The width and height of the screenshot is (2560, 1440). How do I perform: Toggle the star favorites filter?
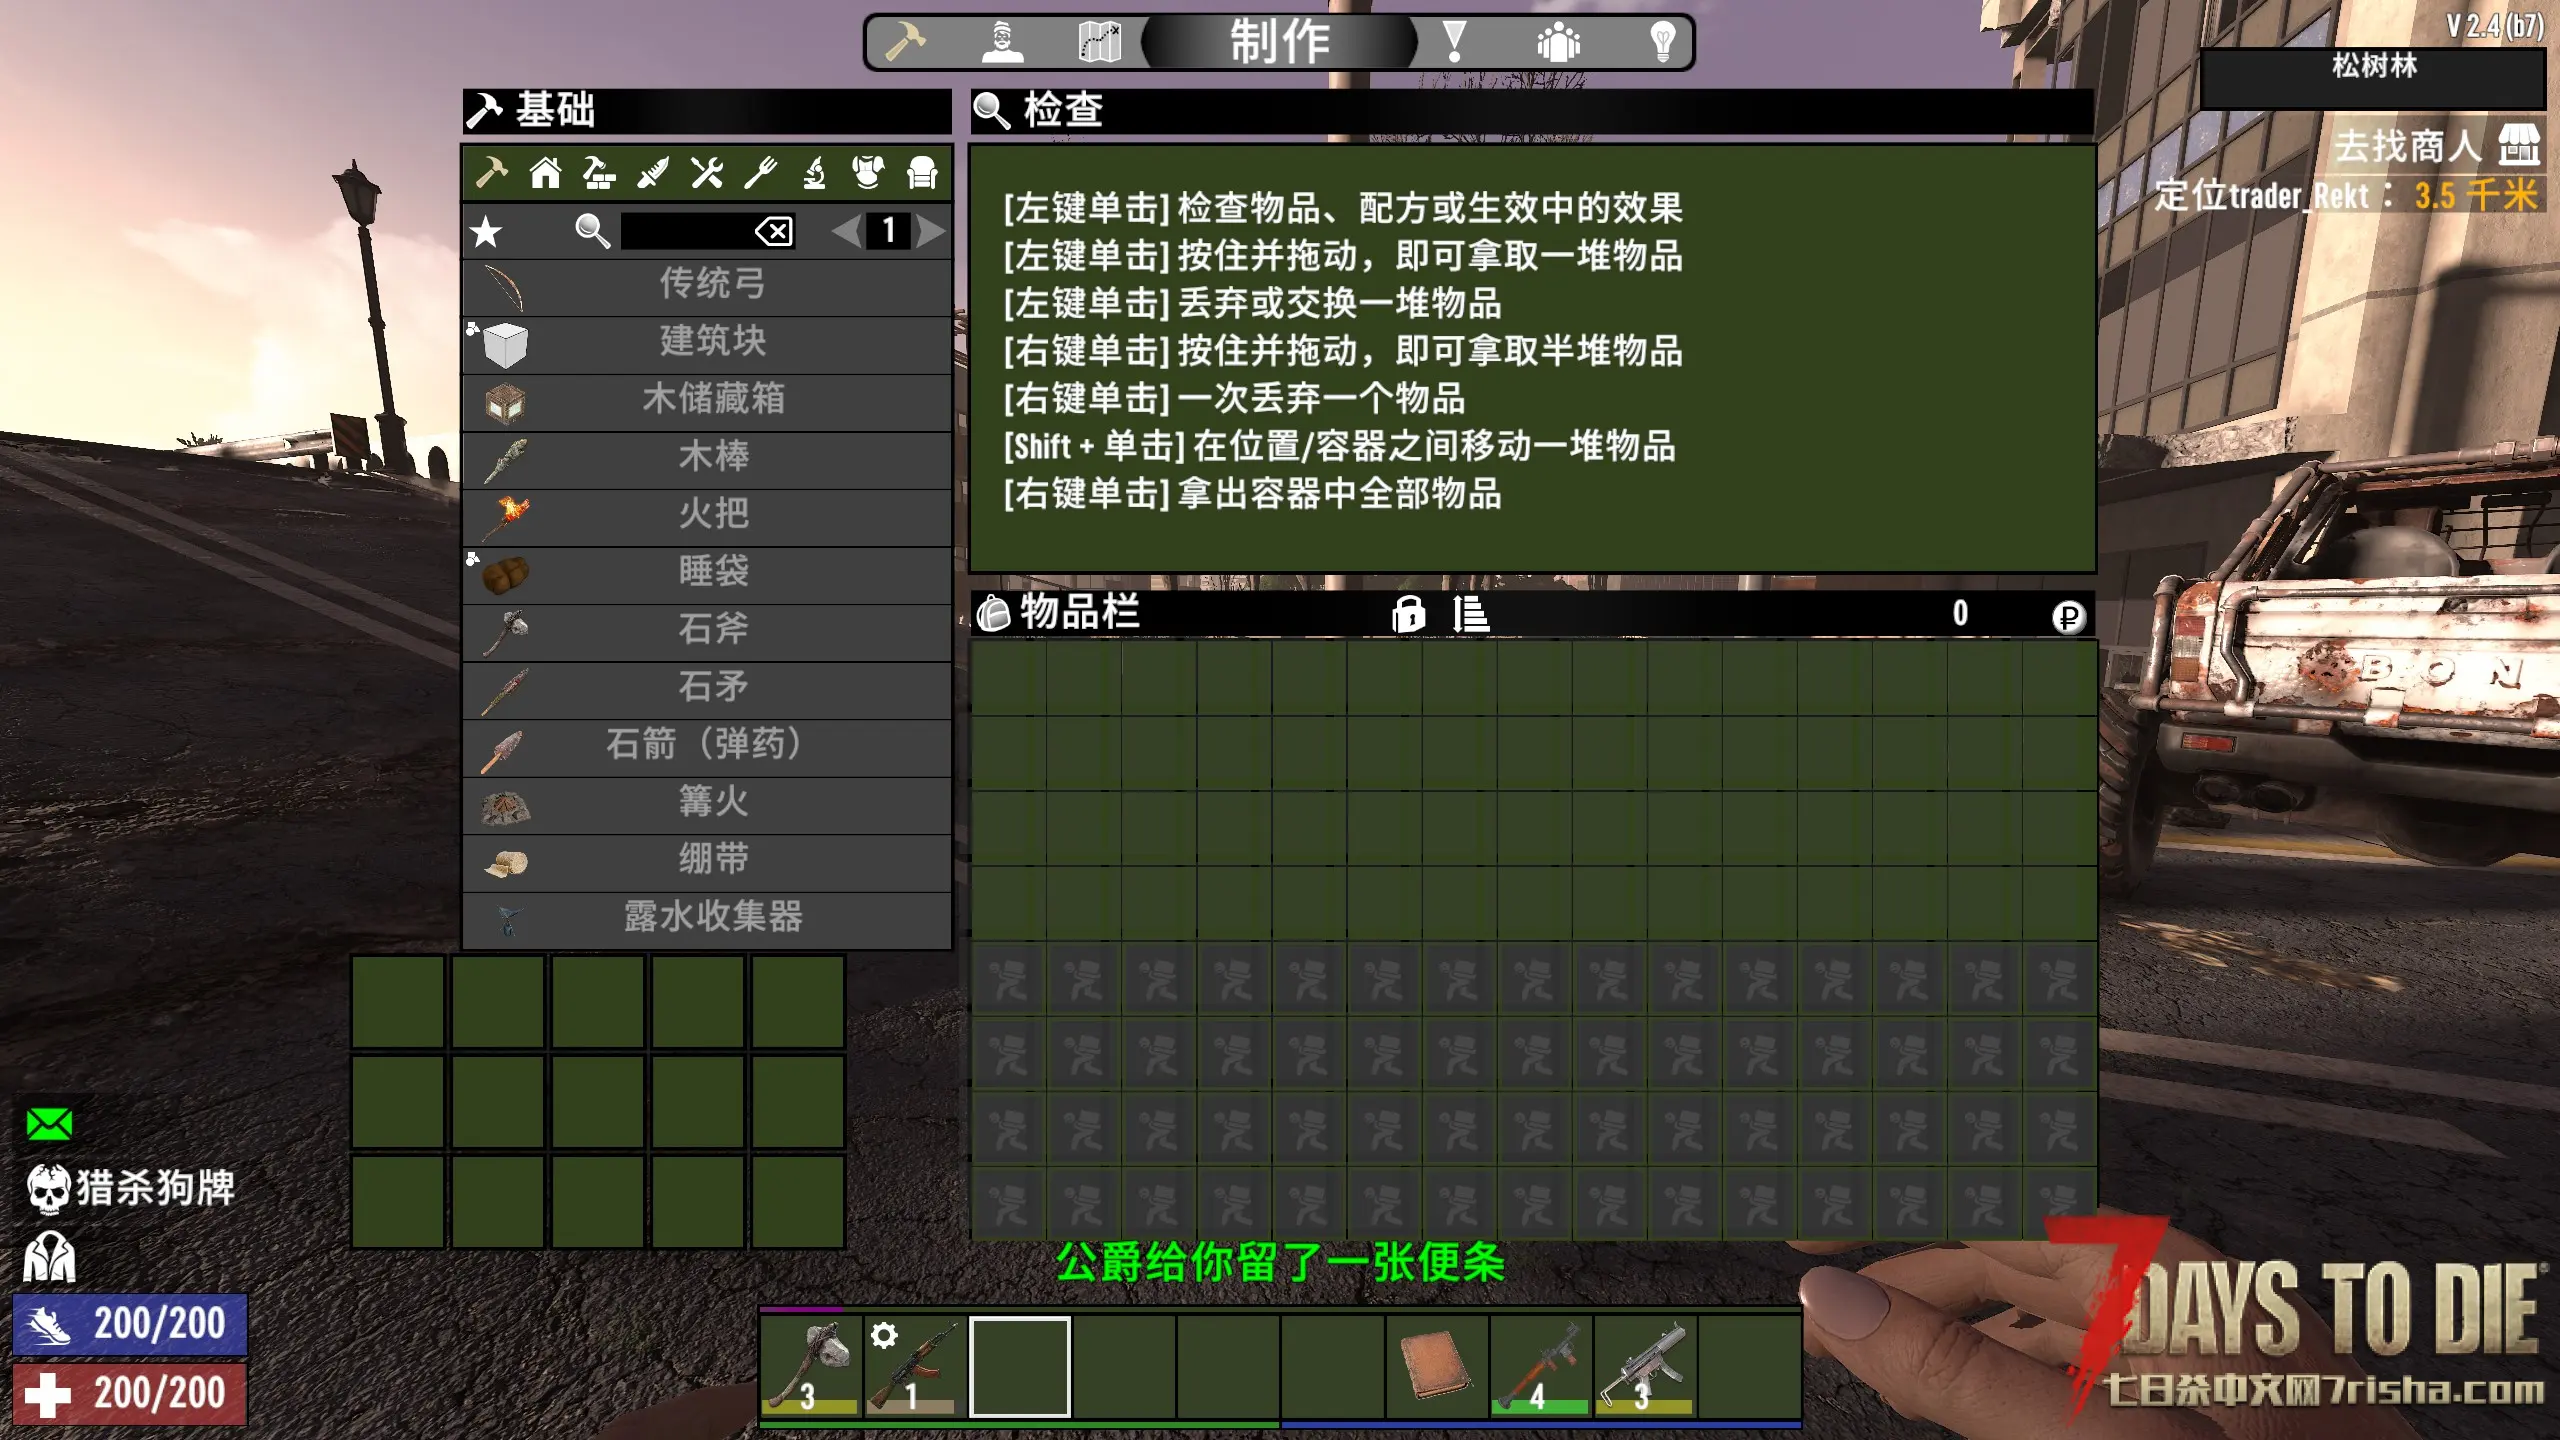click(x=487, y=232)
